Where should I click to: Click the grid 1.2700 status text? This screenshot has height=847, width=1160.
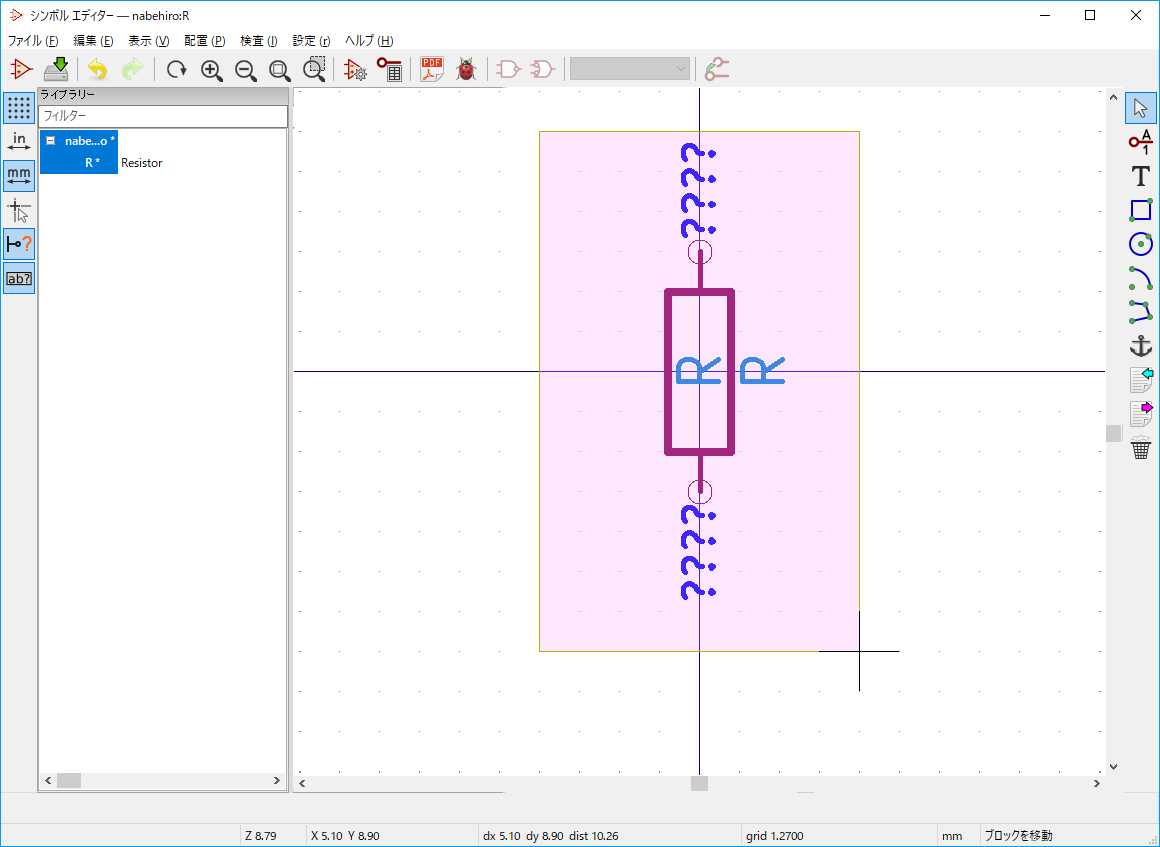(x=774, y=836)
